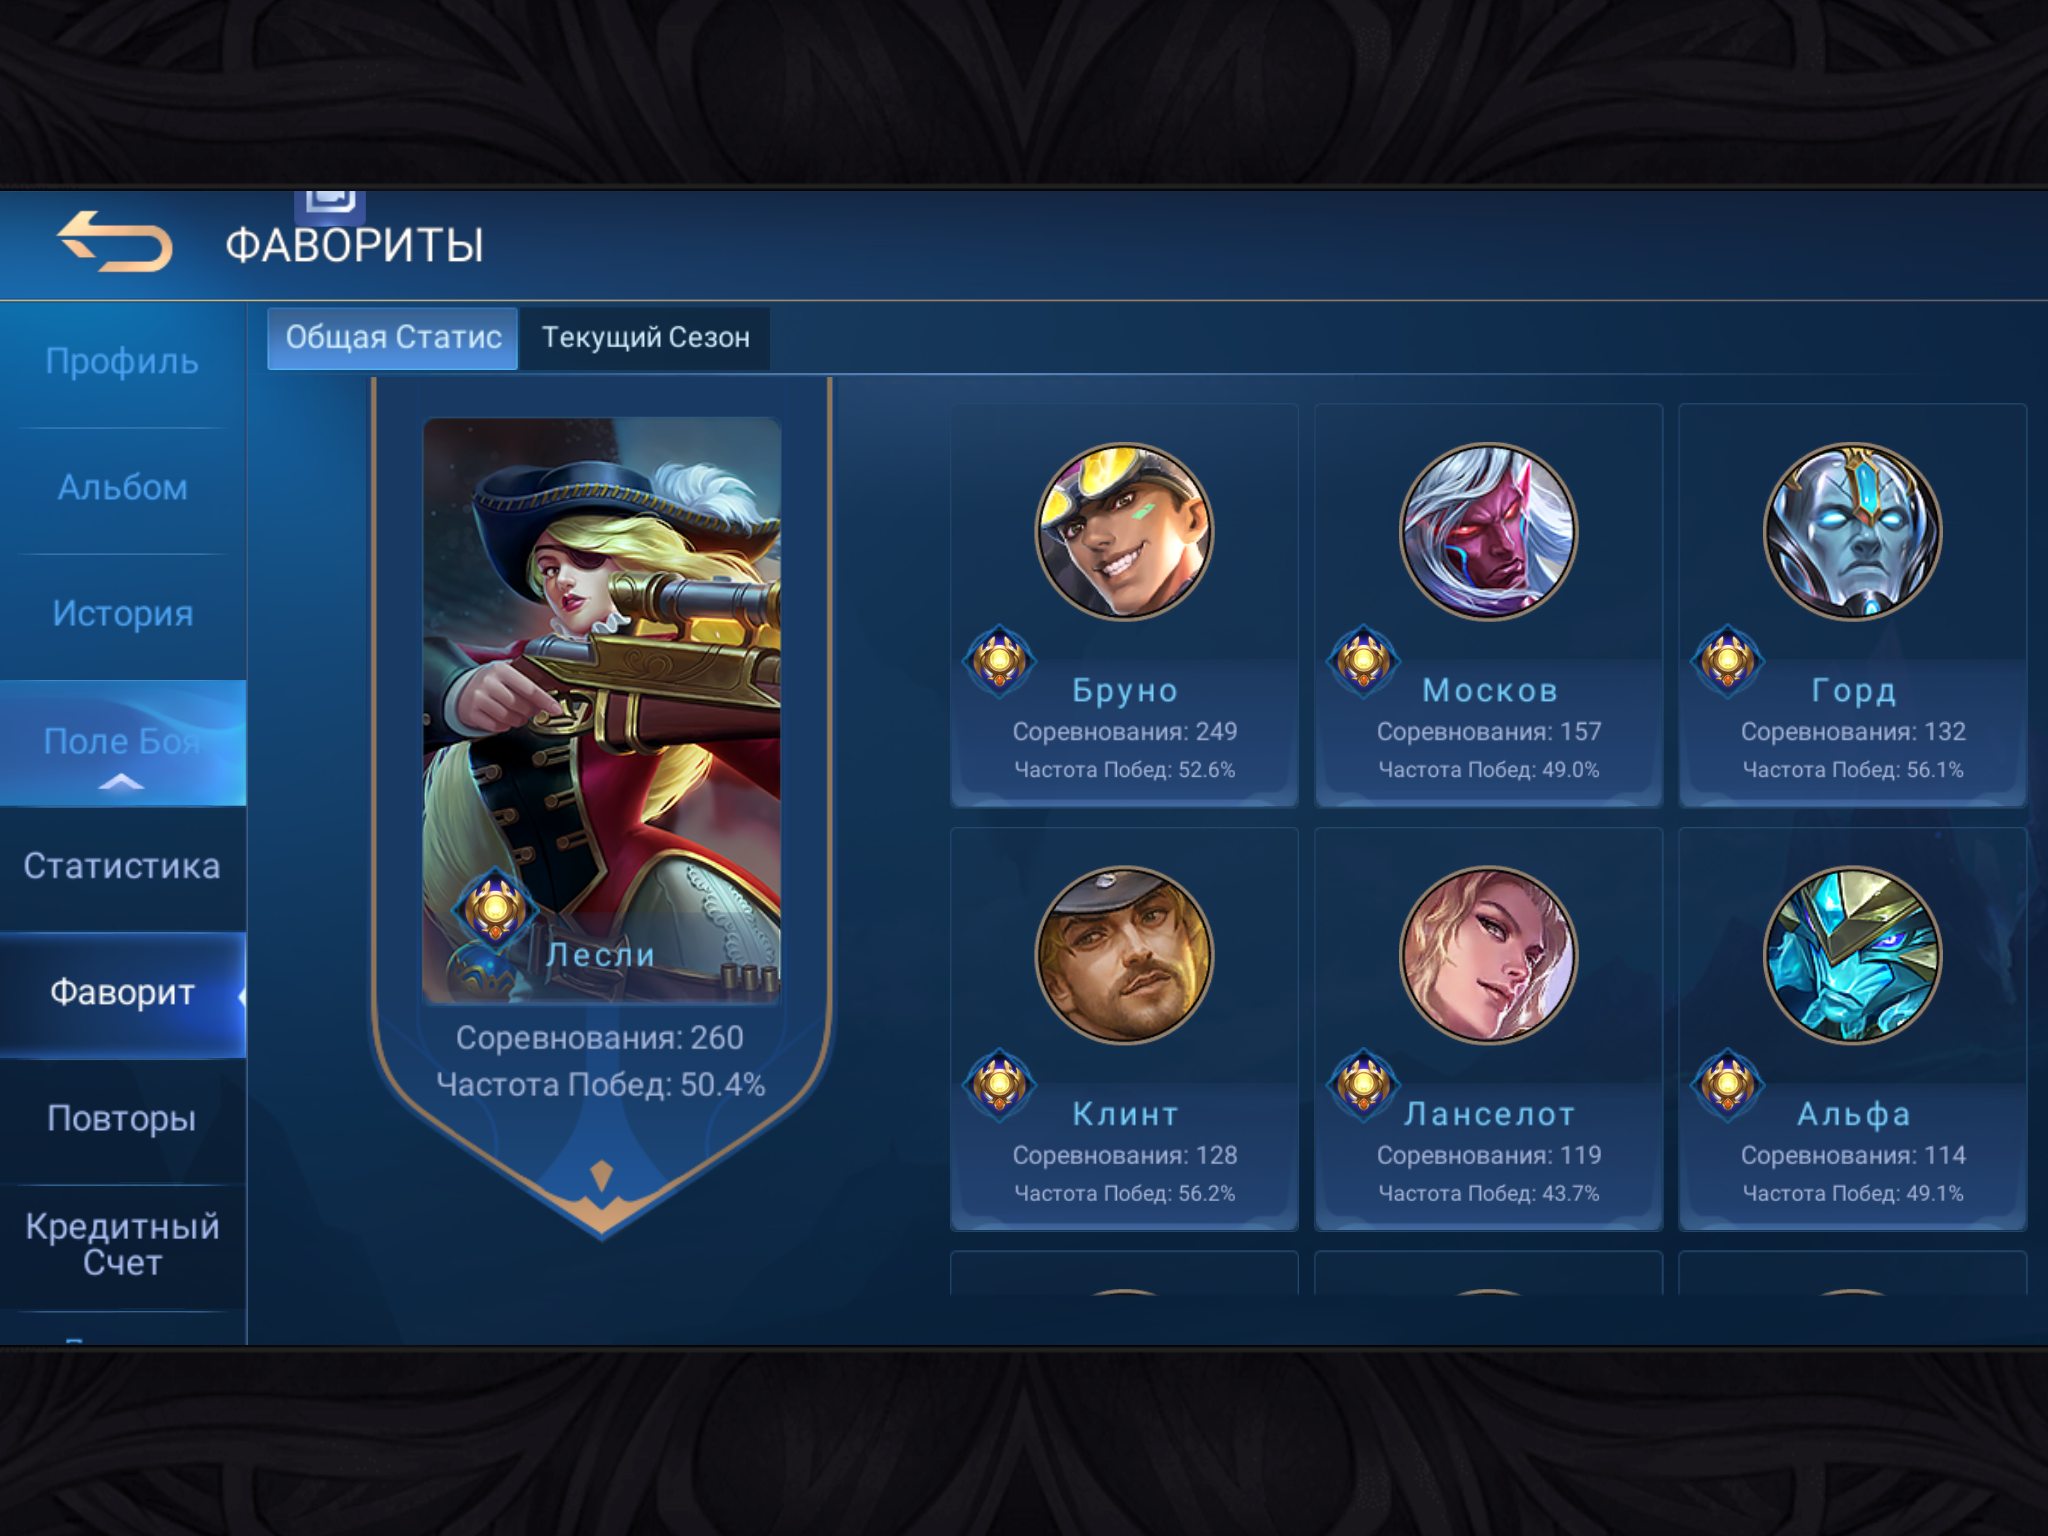Select Lancelot hero portrait
The image size is (2048, 1536).
(x=1488, y=955)
